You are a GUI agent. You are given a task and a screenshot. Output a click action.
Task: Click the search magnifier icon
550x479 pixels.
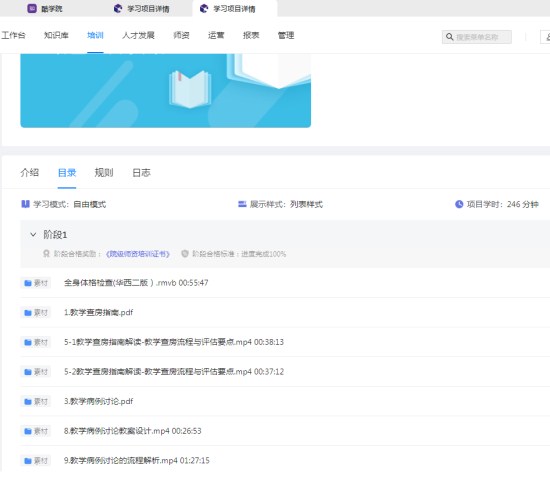click(x=449, y=37)
